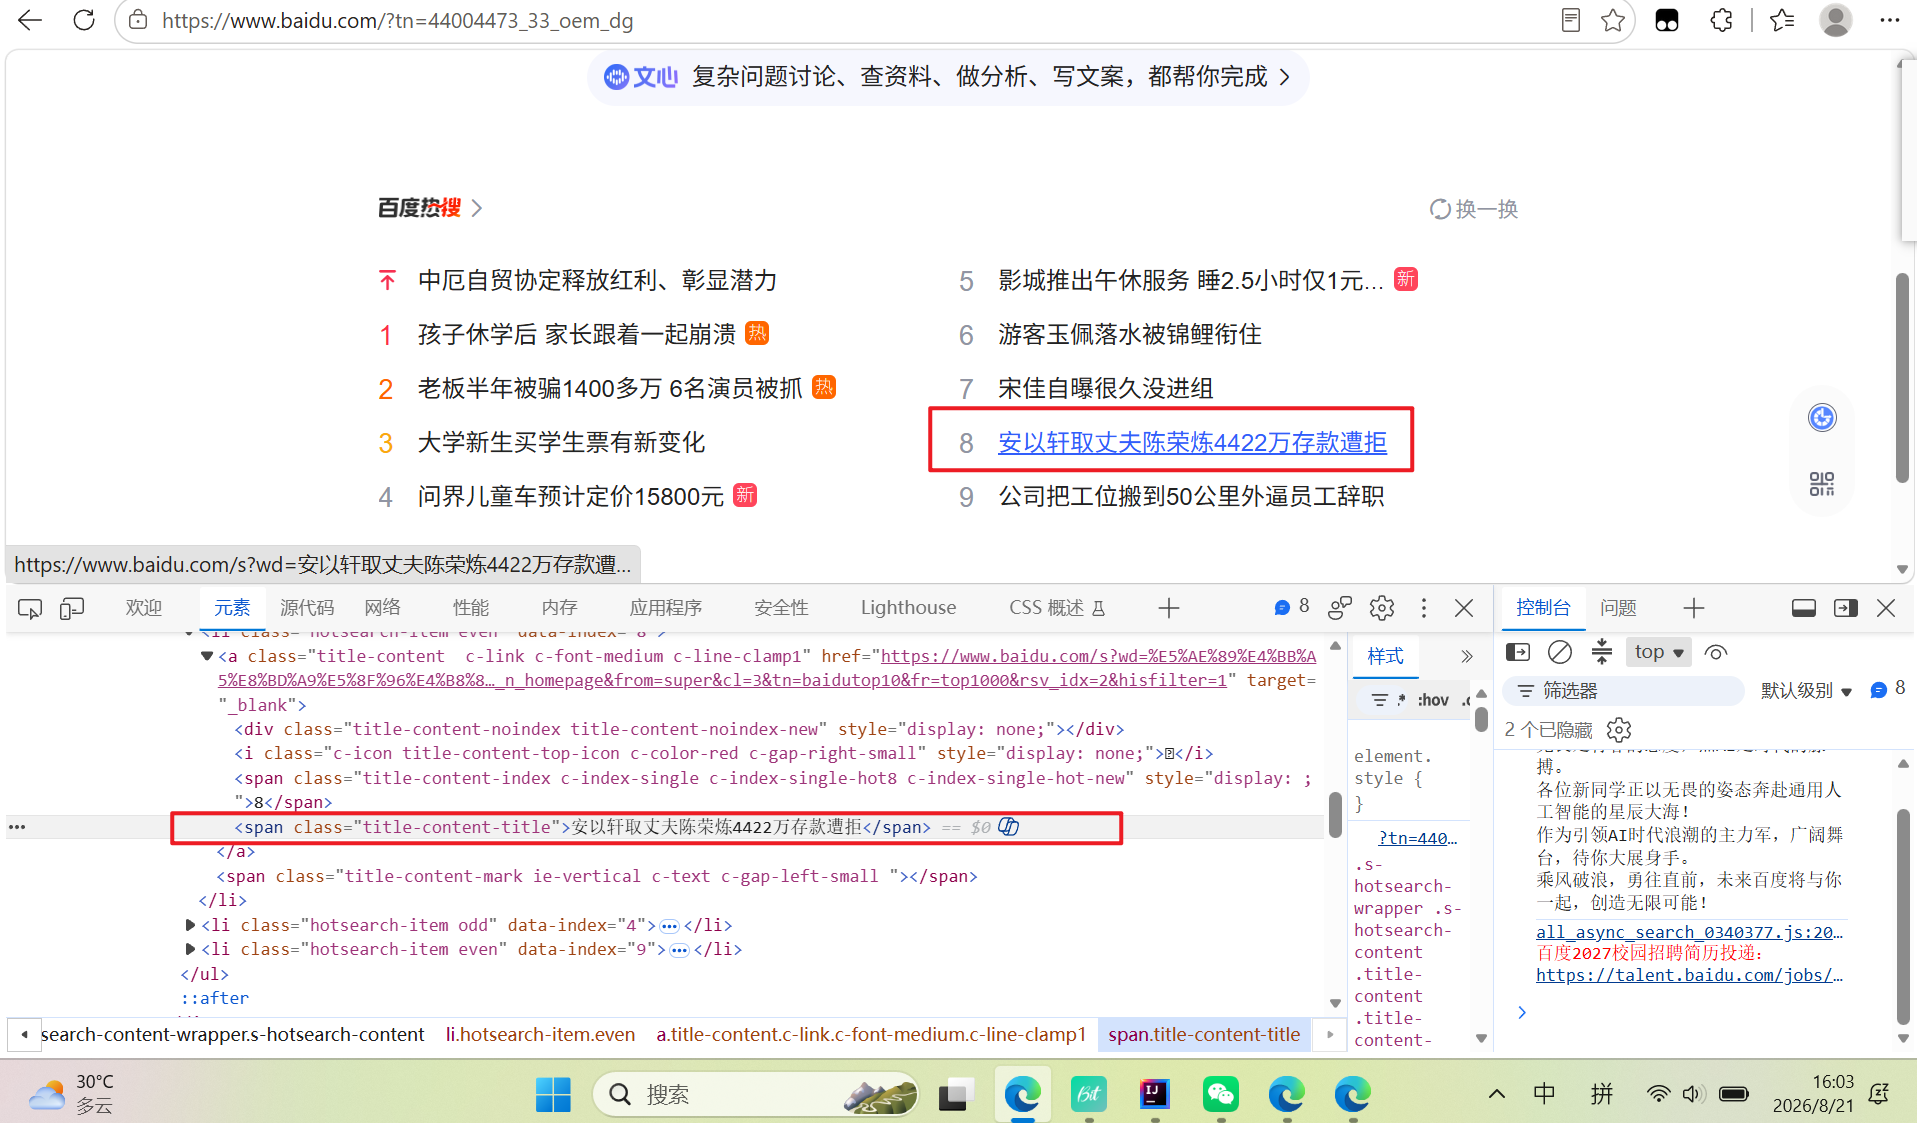
Task: Move quick view panel to the side
Action: 1846,608
